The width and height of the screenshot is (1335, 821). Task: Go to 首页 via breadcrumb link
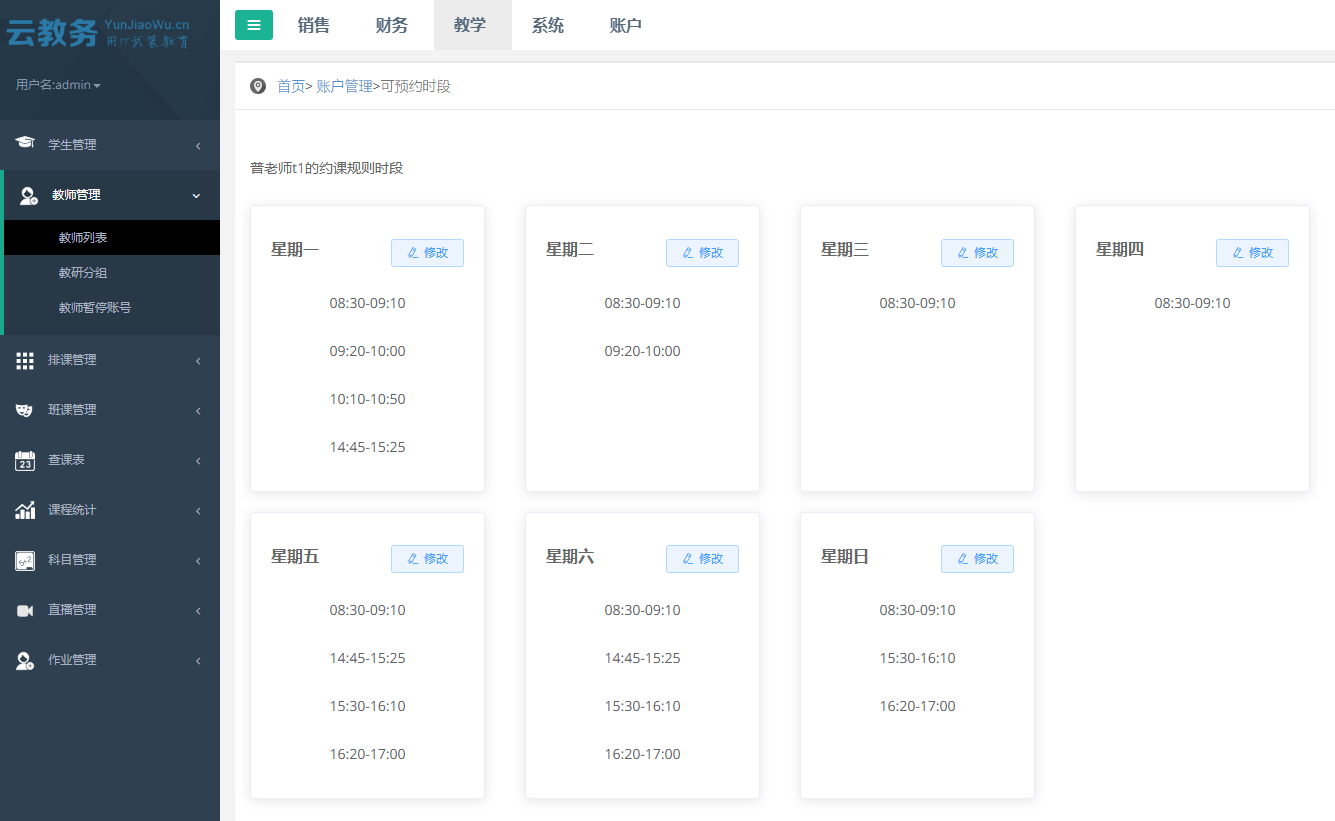click(290, 87)
